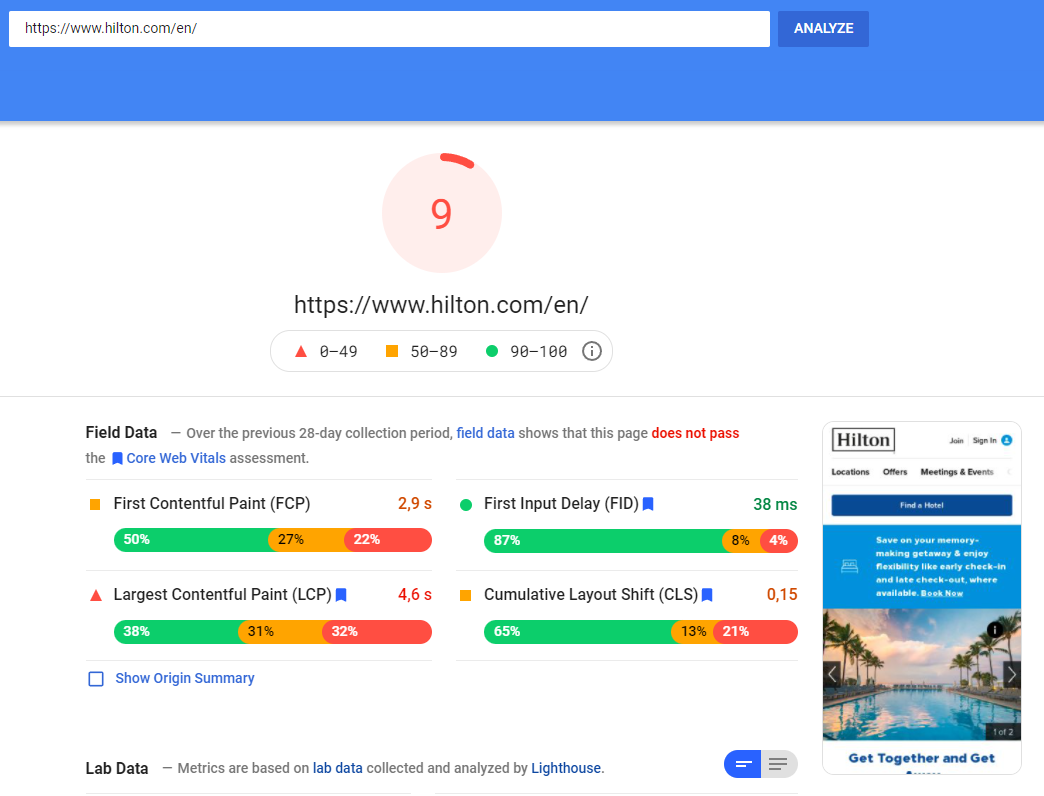The height and width of the screenshot is (796, 1044).
Task: Open the 'lab data' link
Action: coord(338,768)
